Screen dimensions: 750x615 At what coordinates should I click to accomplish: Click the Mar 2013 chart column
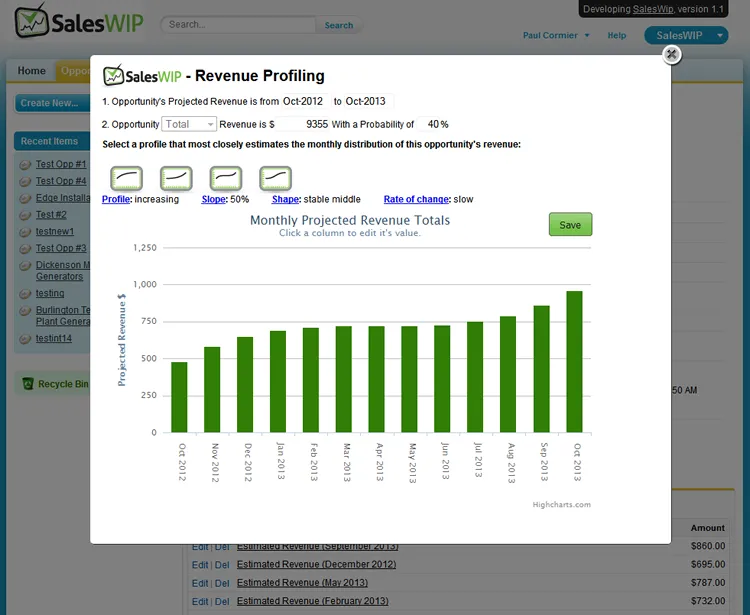[344, 379]
